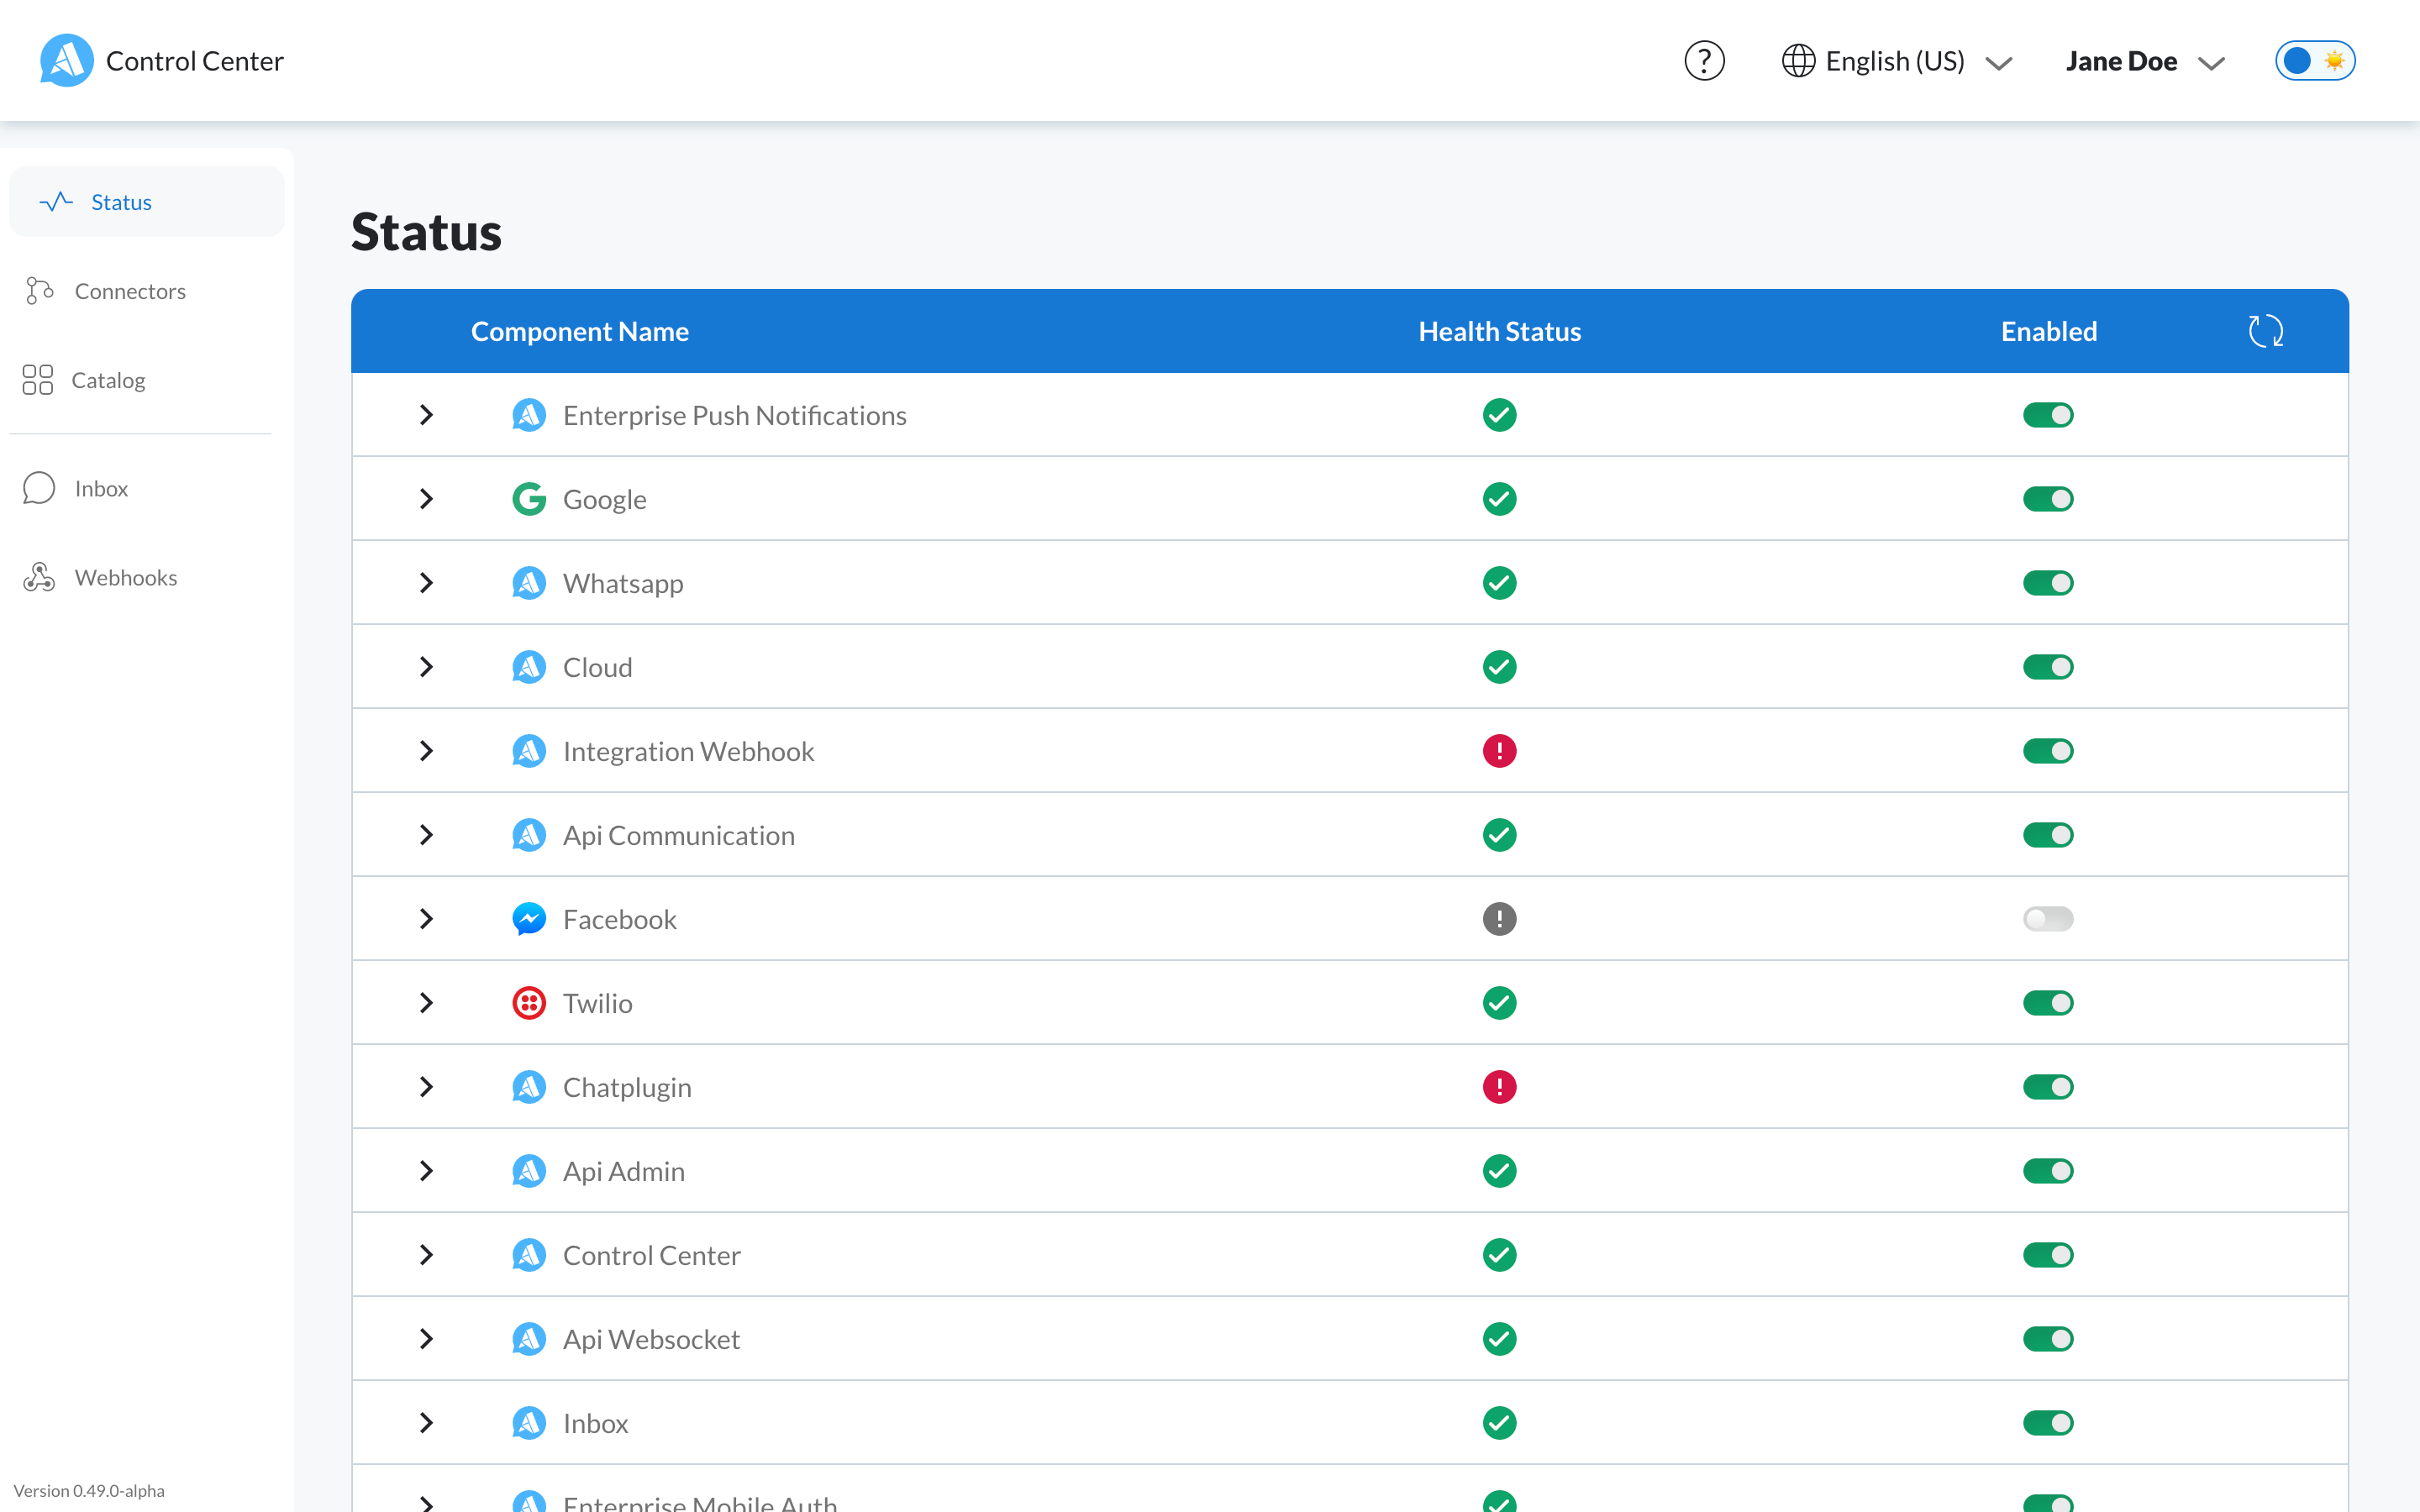2420x1512 pixels.
Task: Click the Google logo icon
Action: 529,499
